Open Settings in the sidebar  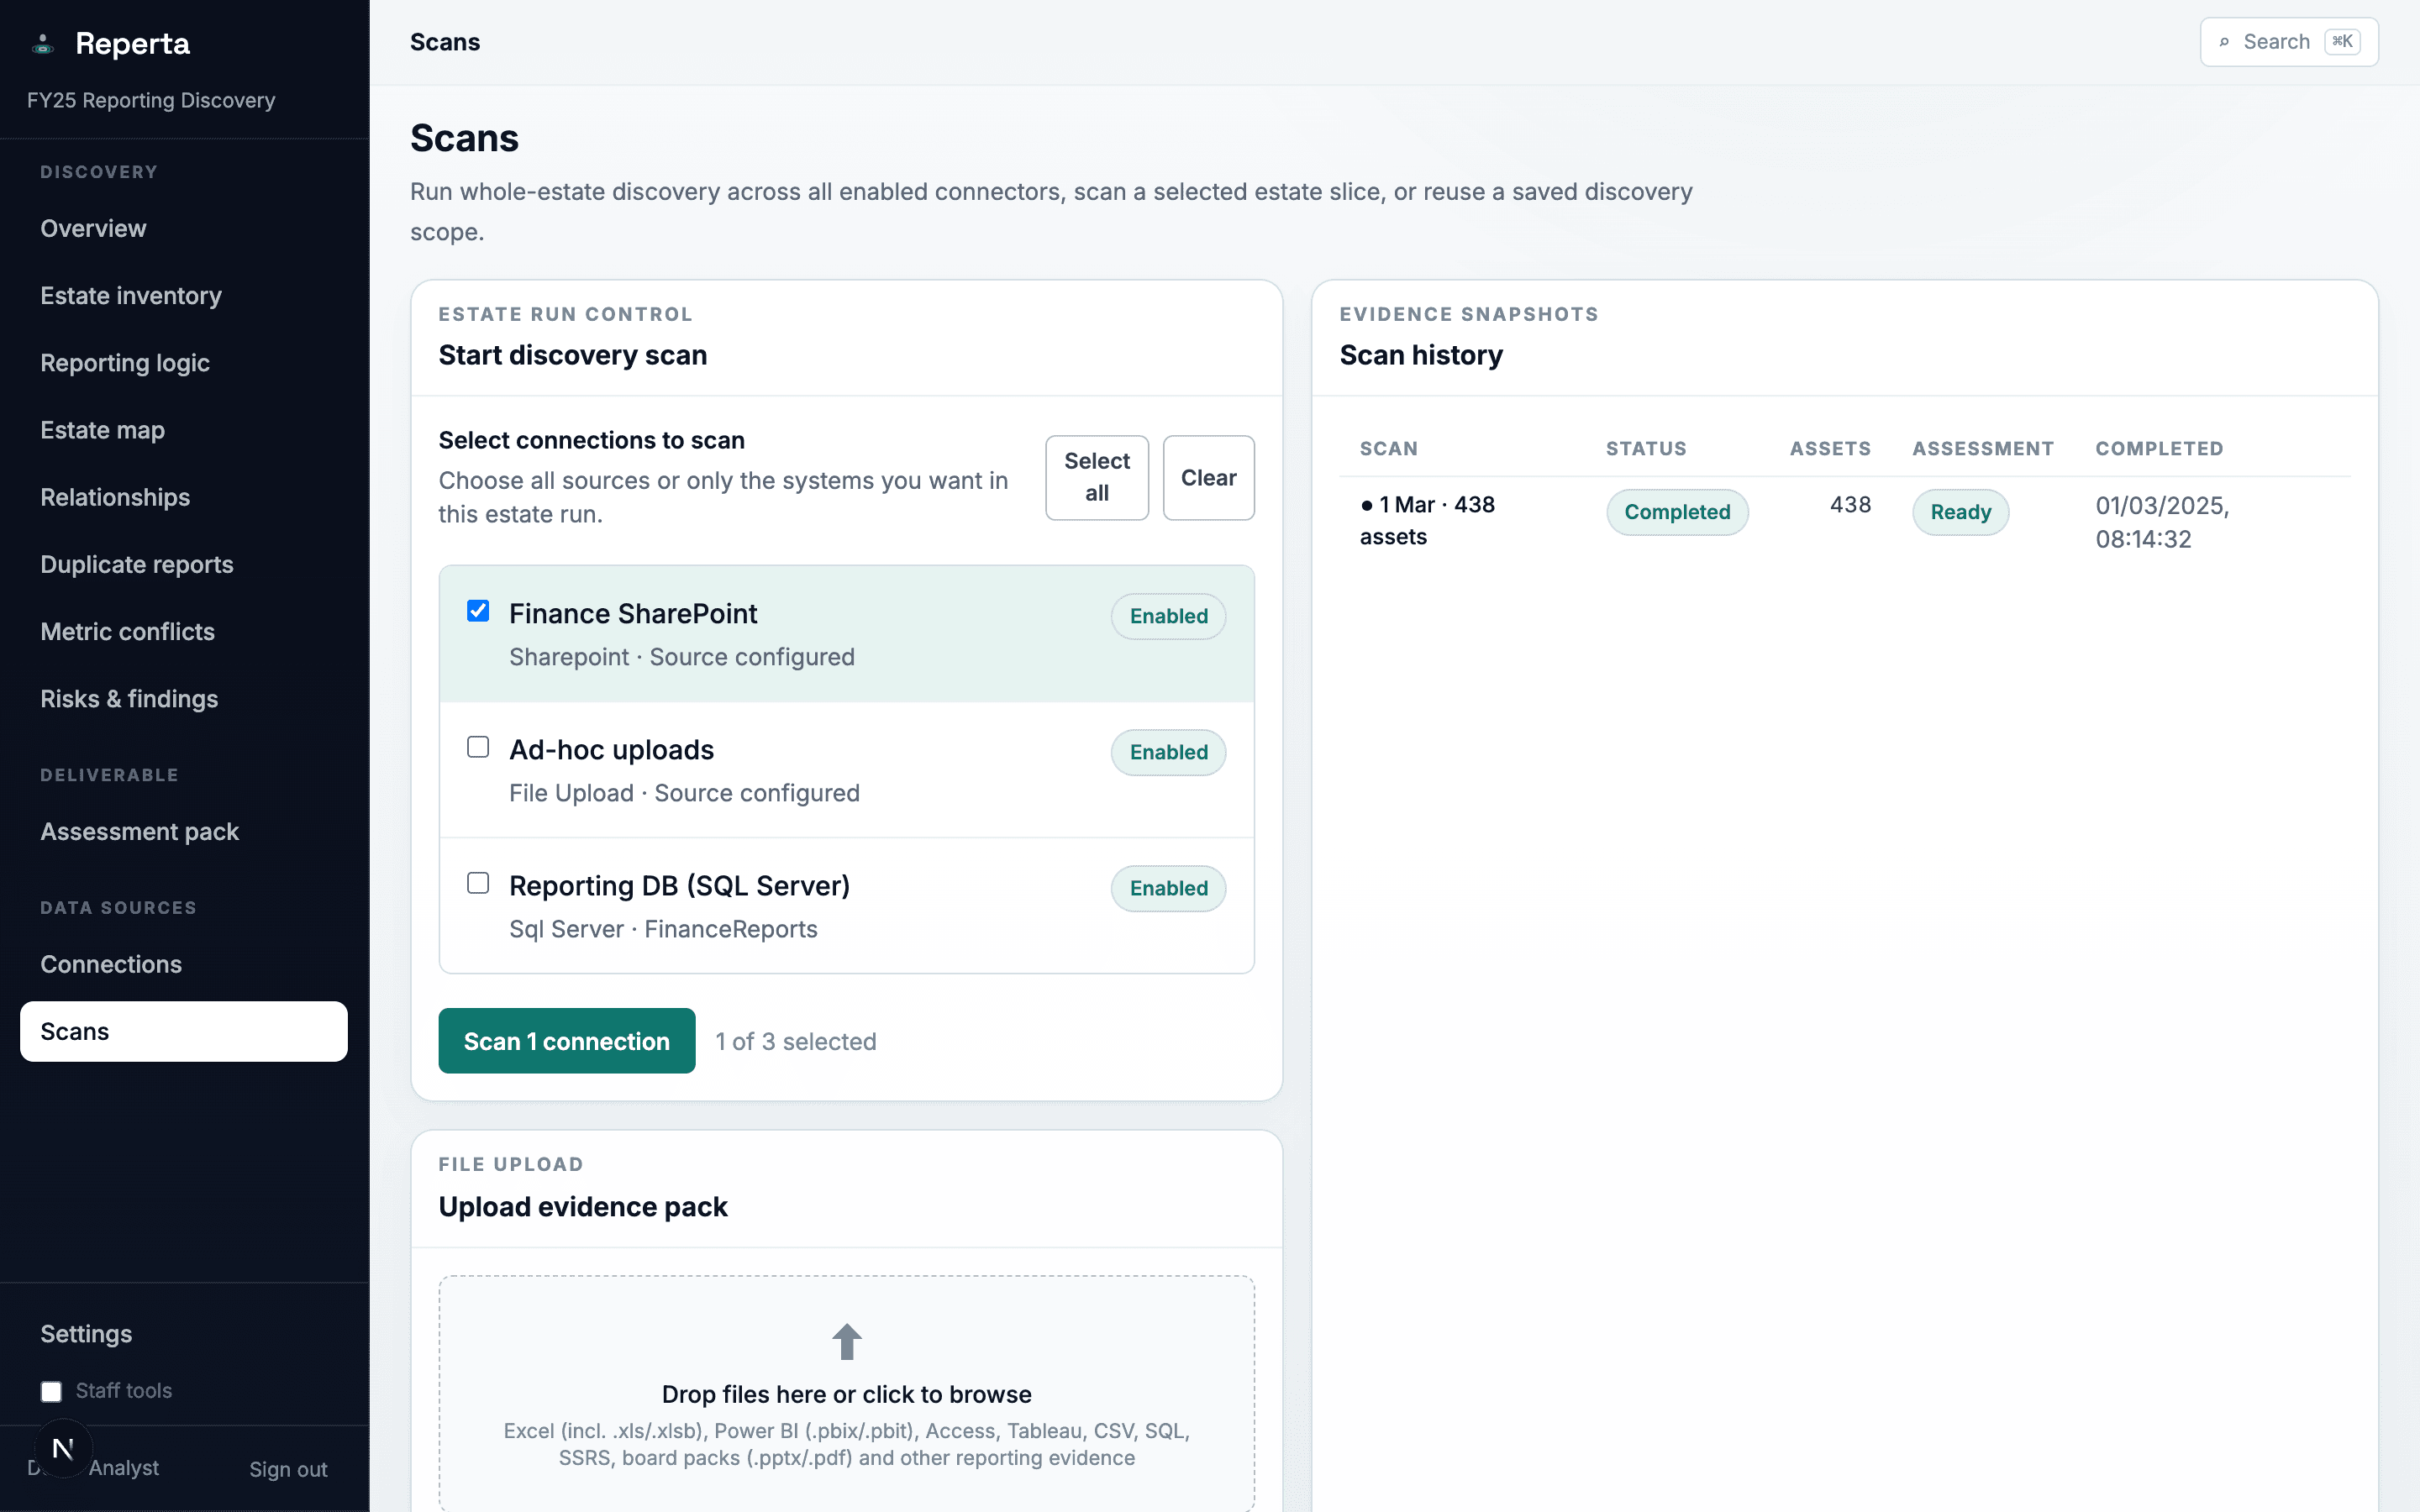pyautogui.click(x=184, y=1334)
